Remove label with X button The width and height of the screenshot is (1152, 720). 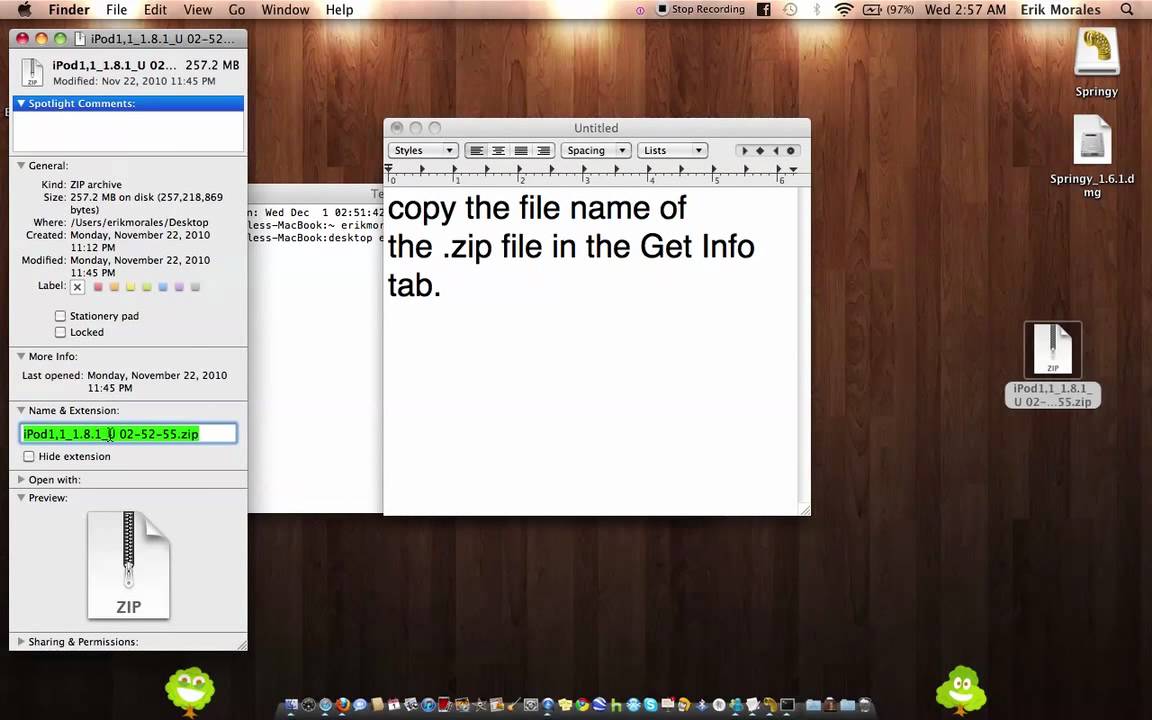click(77, 287)
